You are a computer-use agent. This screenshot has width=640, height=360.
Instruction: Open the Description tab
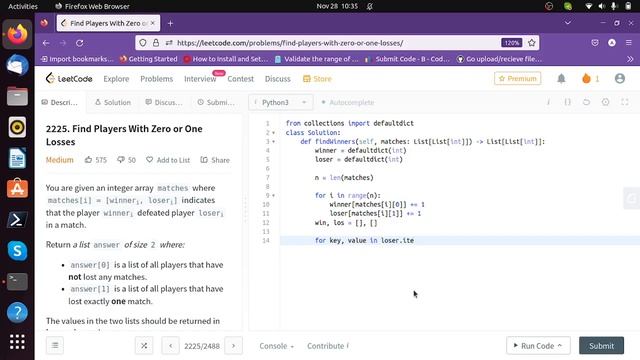point(60,102)
